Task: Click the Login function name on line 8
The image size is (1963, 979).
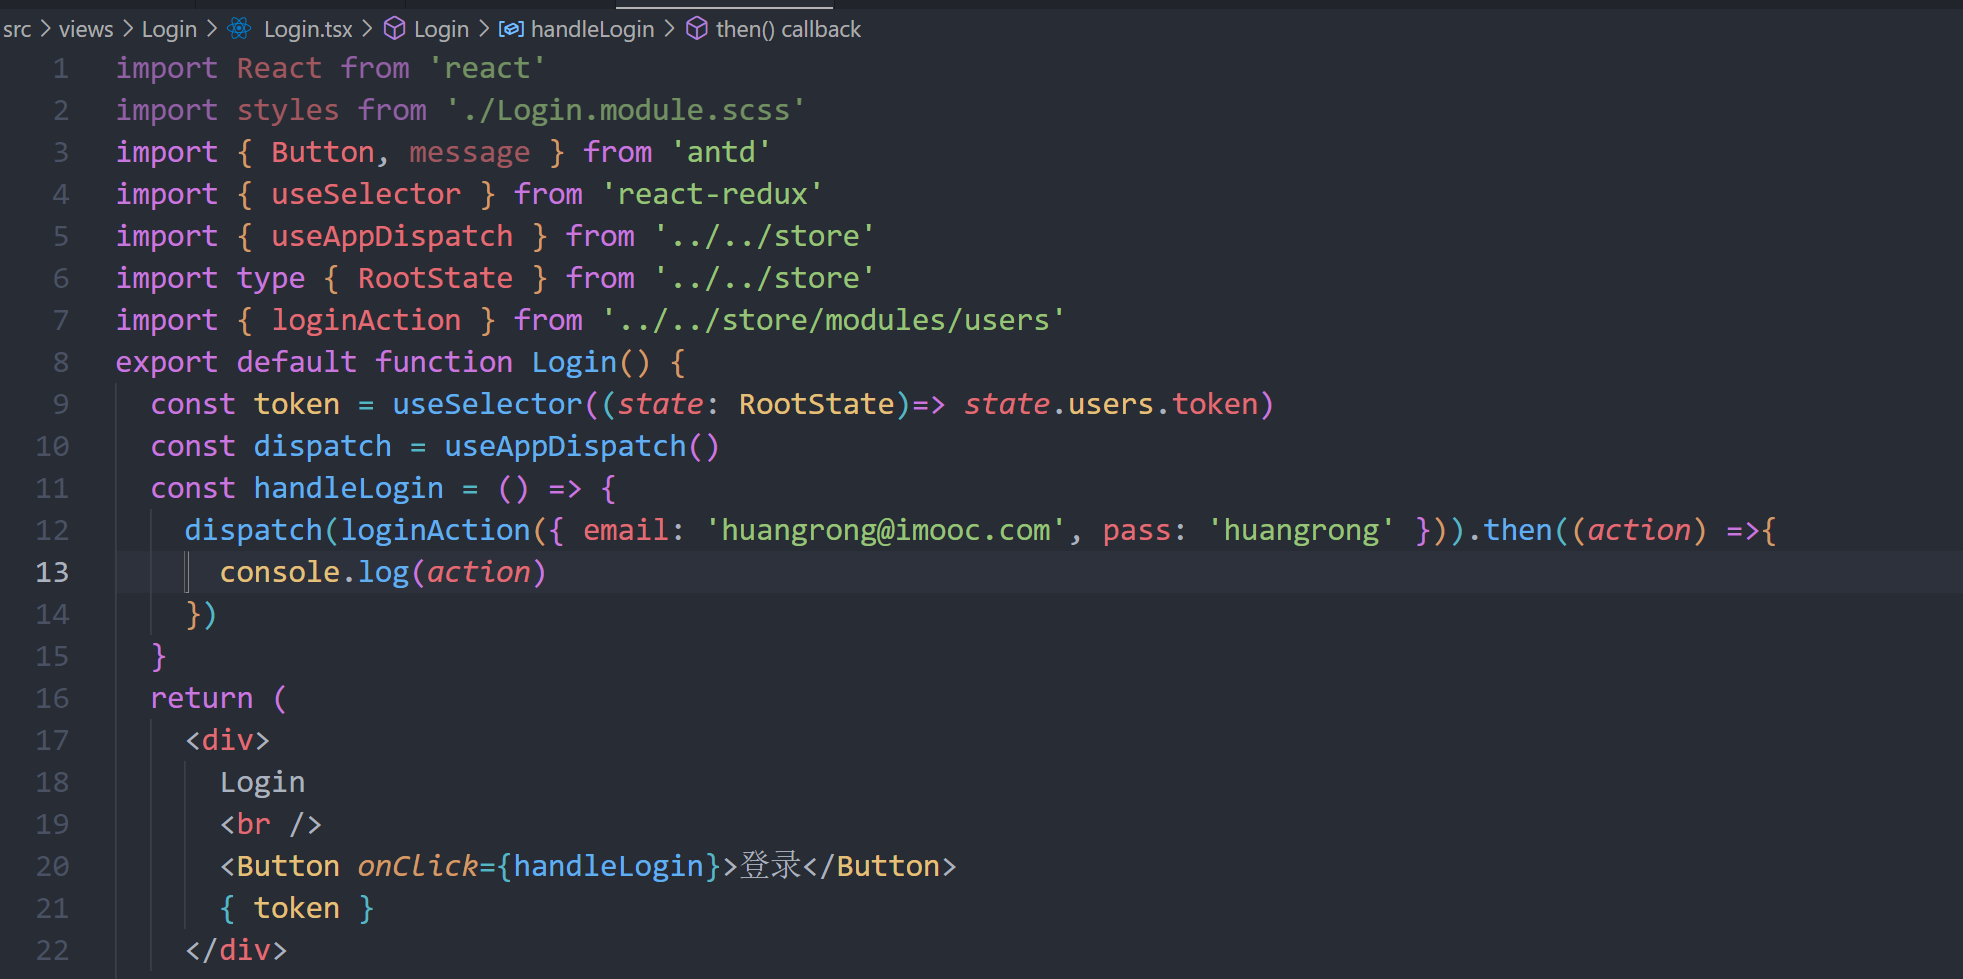Action: 574,362
